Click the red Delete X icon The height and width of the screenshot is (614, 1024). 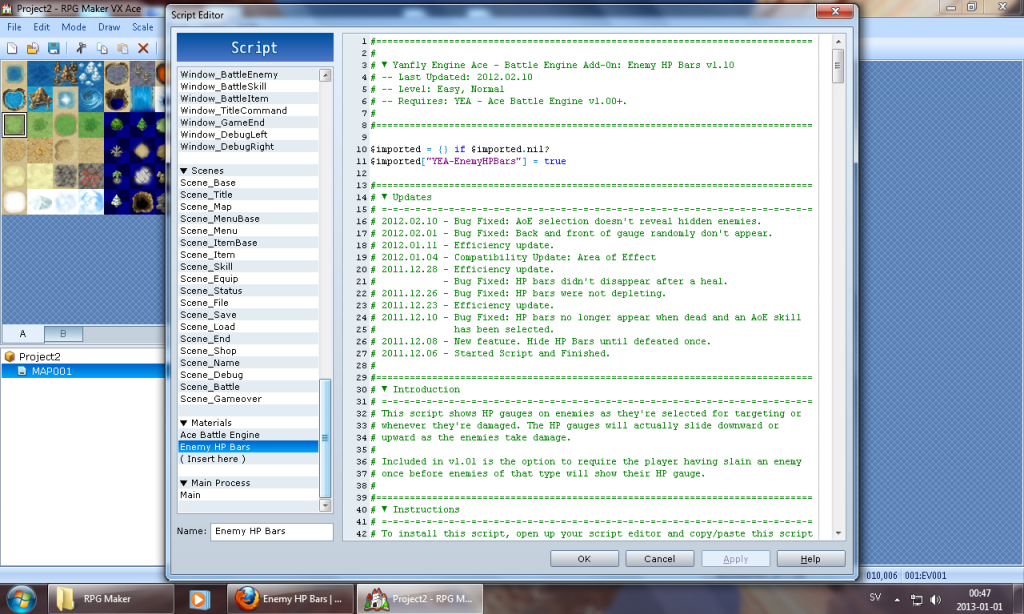(144, 48)
